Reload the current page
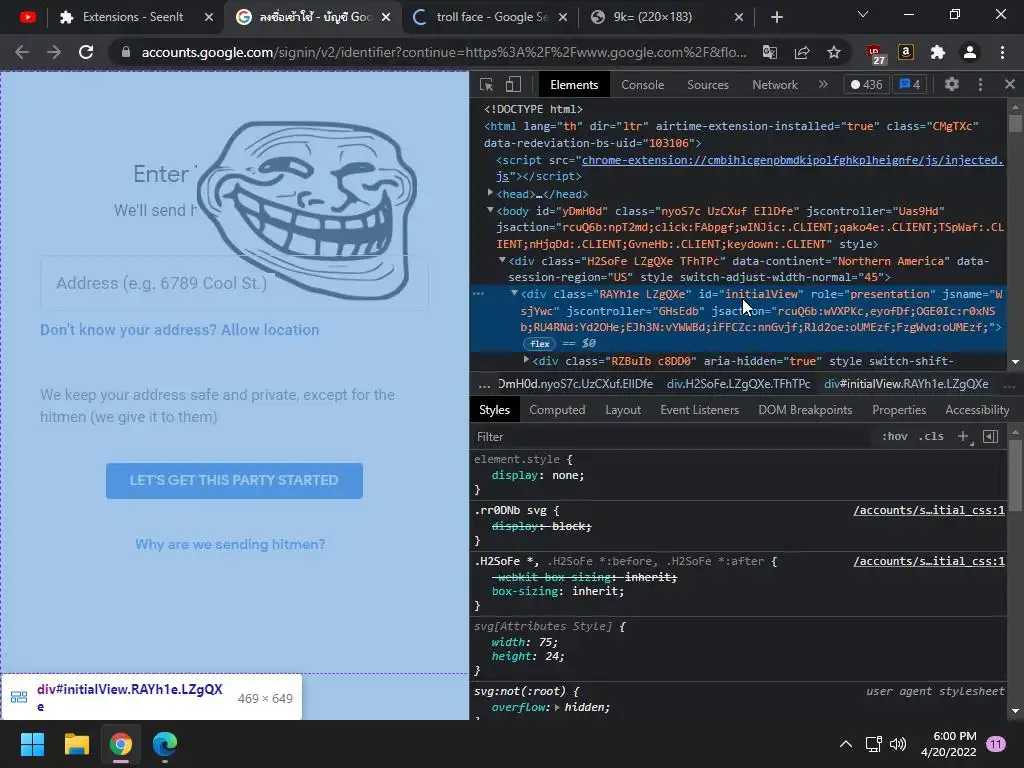Image resolution: width=1024 pixels, height=768 pixels. (86, 52)
